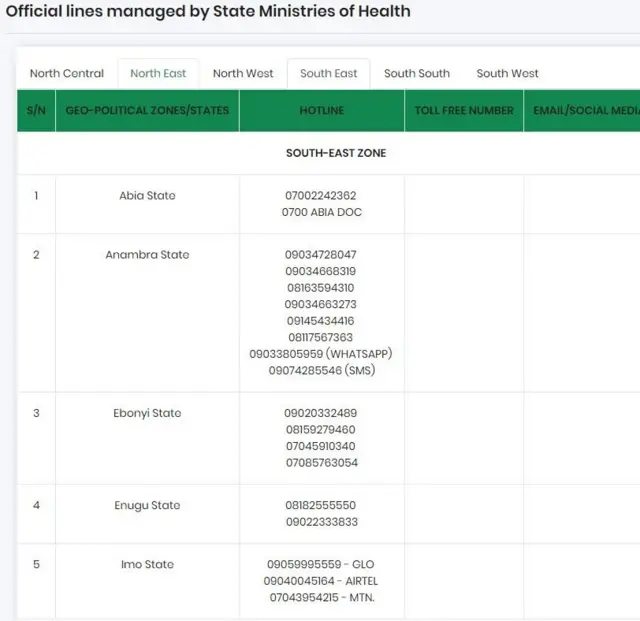
Task: Switch to the North Central tab
Action: (67, 73)
